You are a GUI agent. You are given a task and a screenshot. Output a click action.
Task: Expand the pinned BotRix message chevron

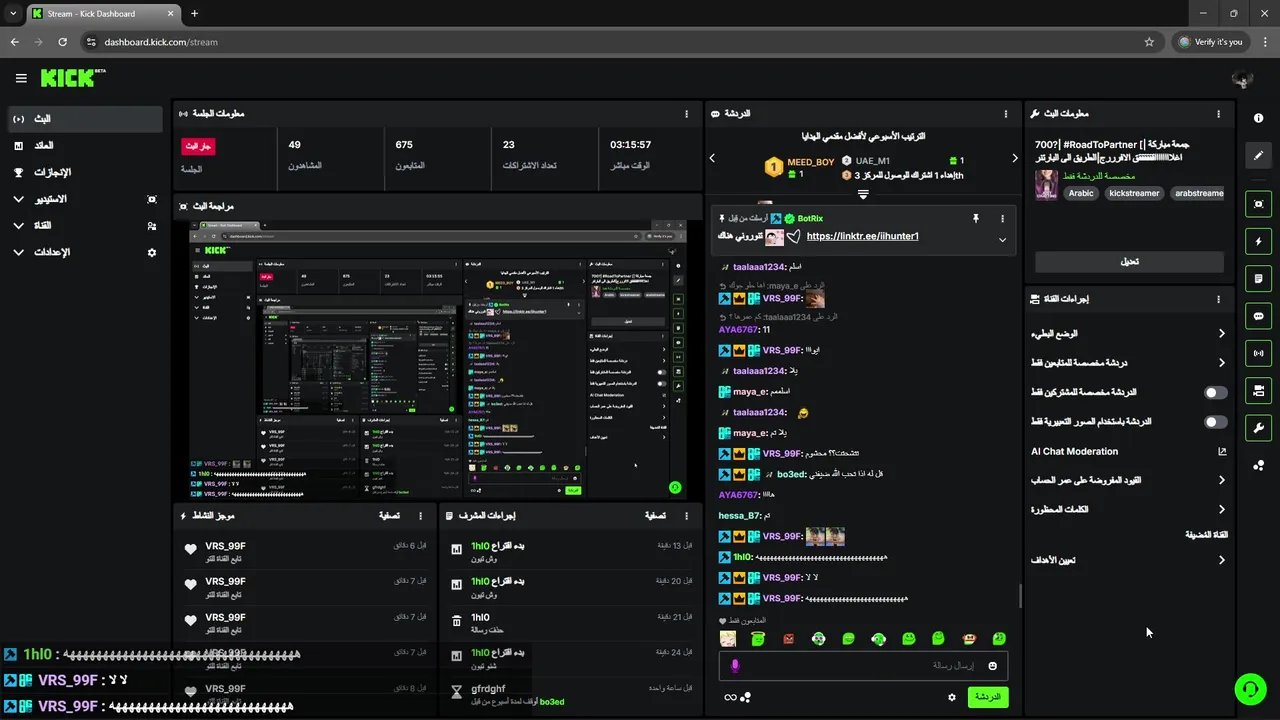pos(1002,240)
